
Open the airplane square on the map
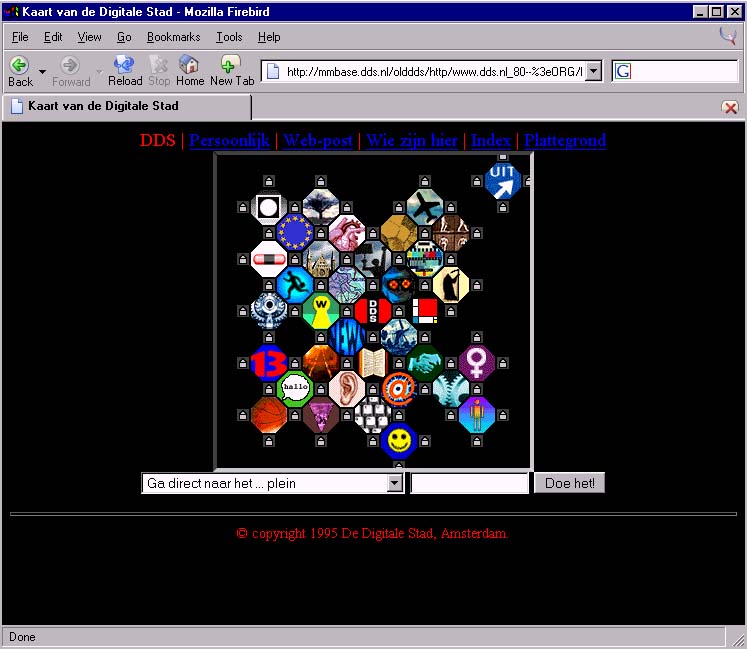[424, 207]
